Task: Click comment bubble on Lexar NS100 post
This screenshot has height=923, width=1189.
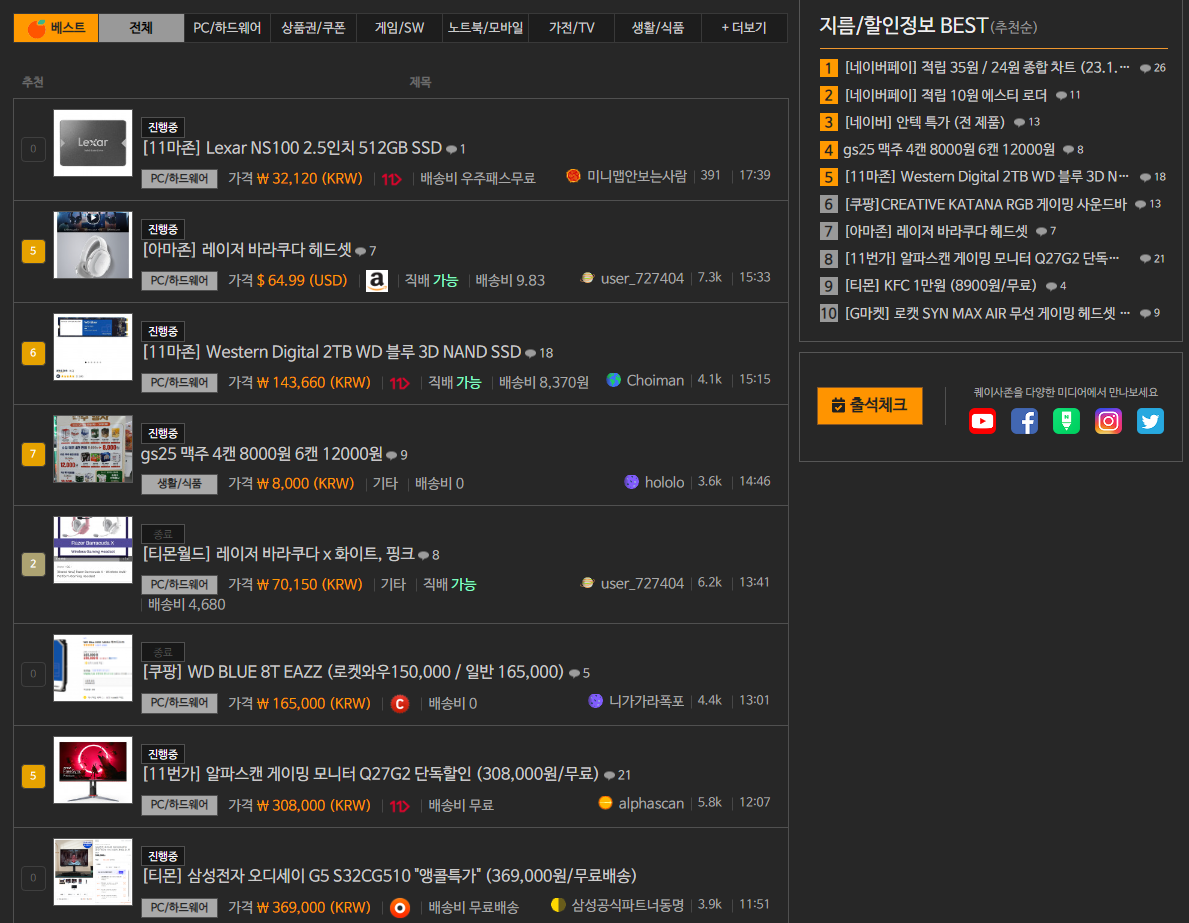Action: (451, 149)
